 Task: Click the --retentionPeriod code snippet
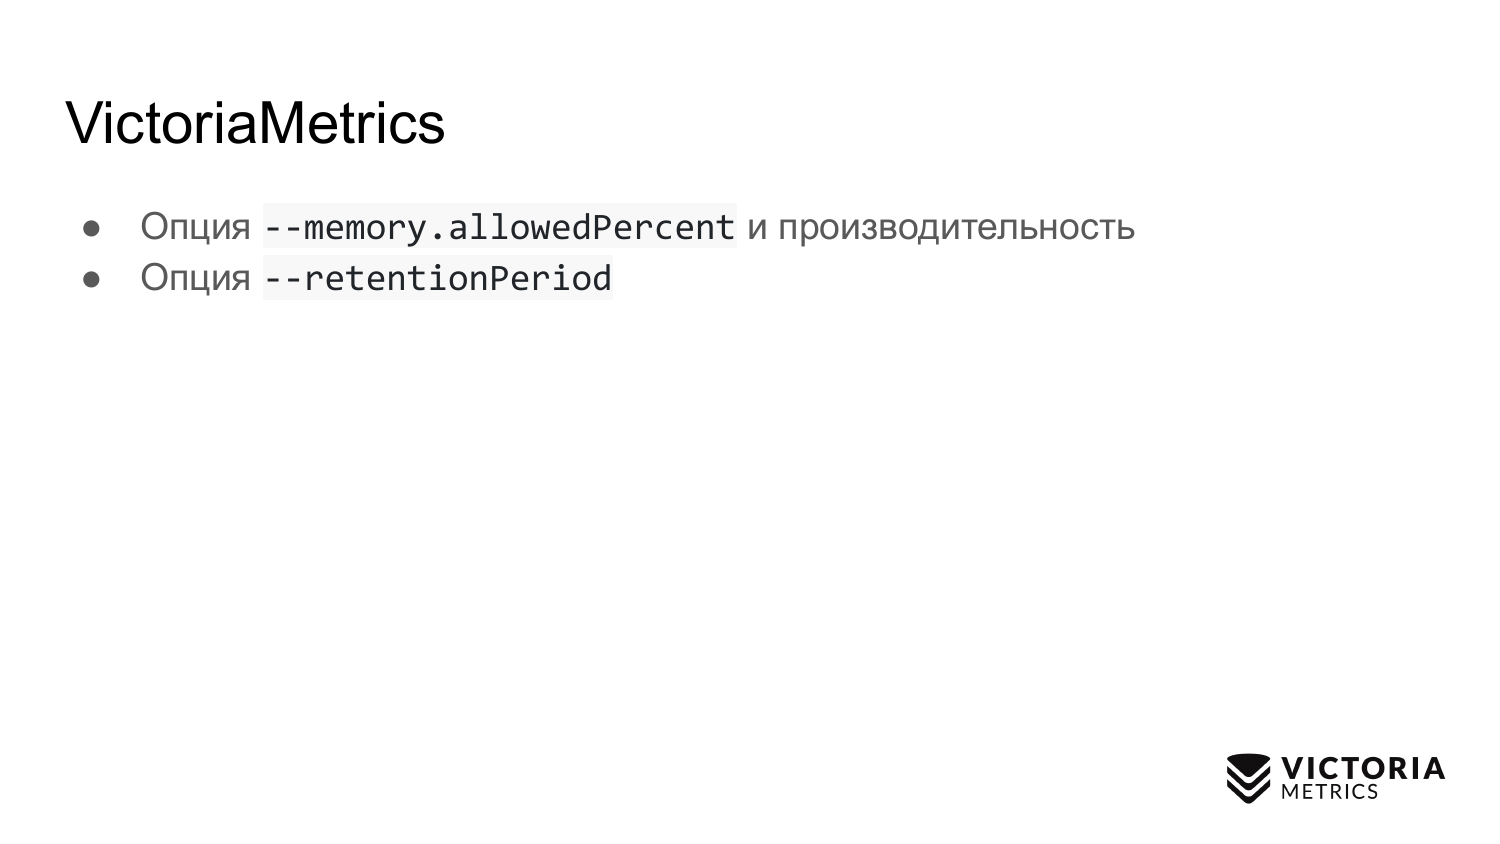point(437,278)
